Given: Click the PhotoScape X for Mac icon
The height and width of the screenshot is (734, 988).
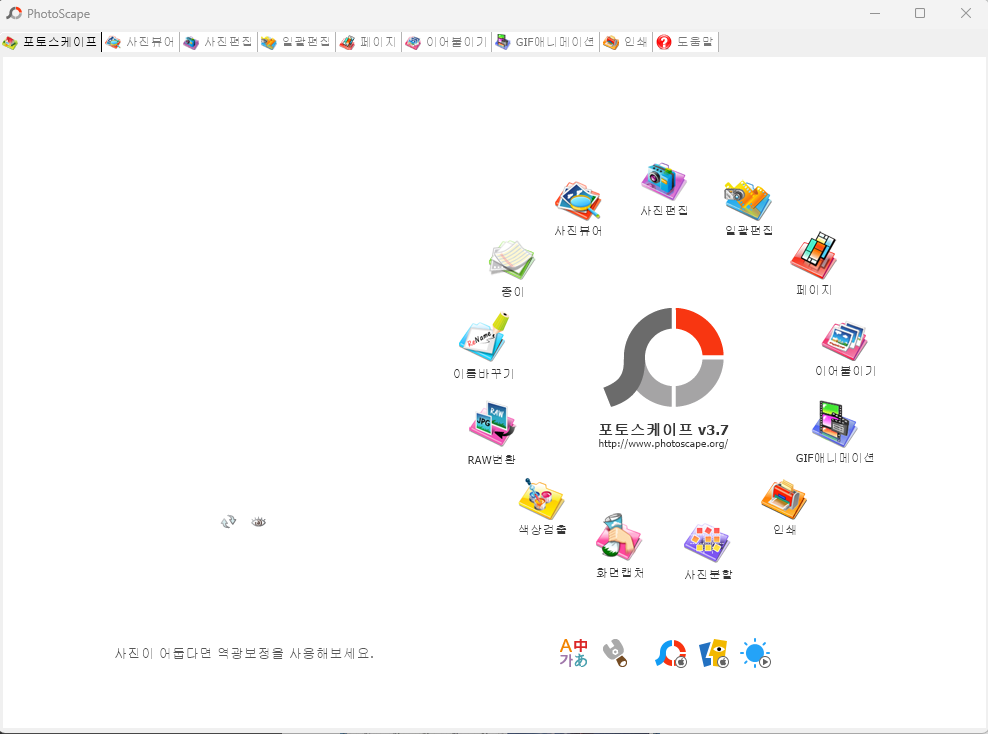Looking at the screenshot, I should [671, 652].
